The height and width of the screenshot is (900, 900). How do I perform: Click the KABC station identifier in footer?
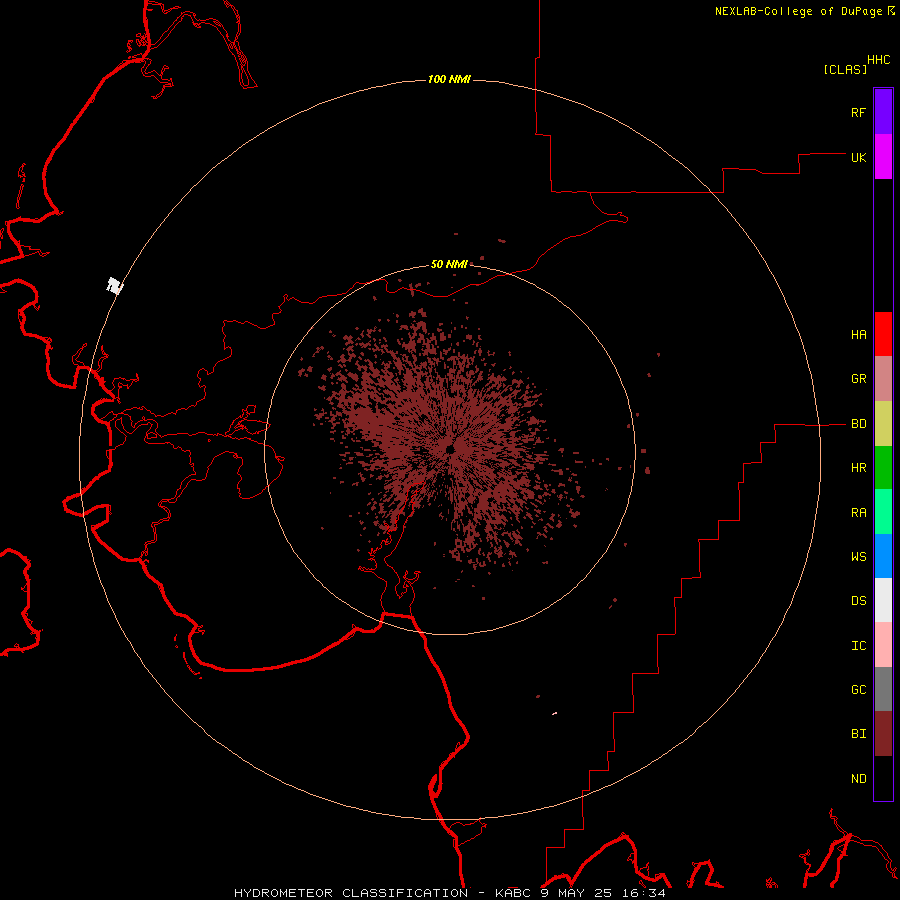(513, 893)
